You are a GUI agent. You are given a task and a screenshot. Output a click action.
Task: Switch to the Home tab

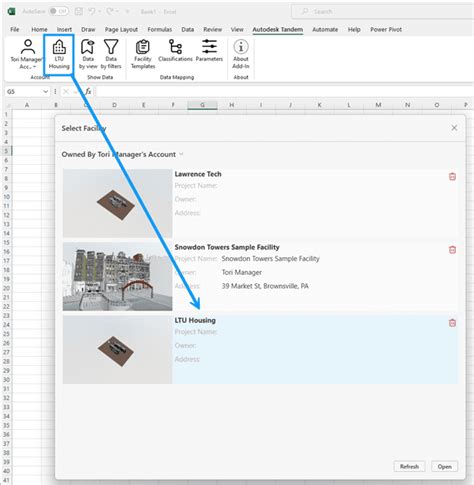(39, 29)
